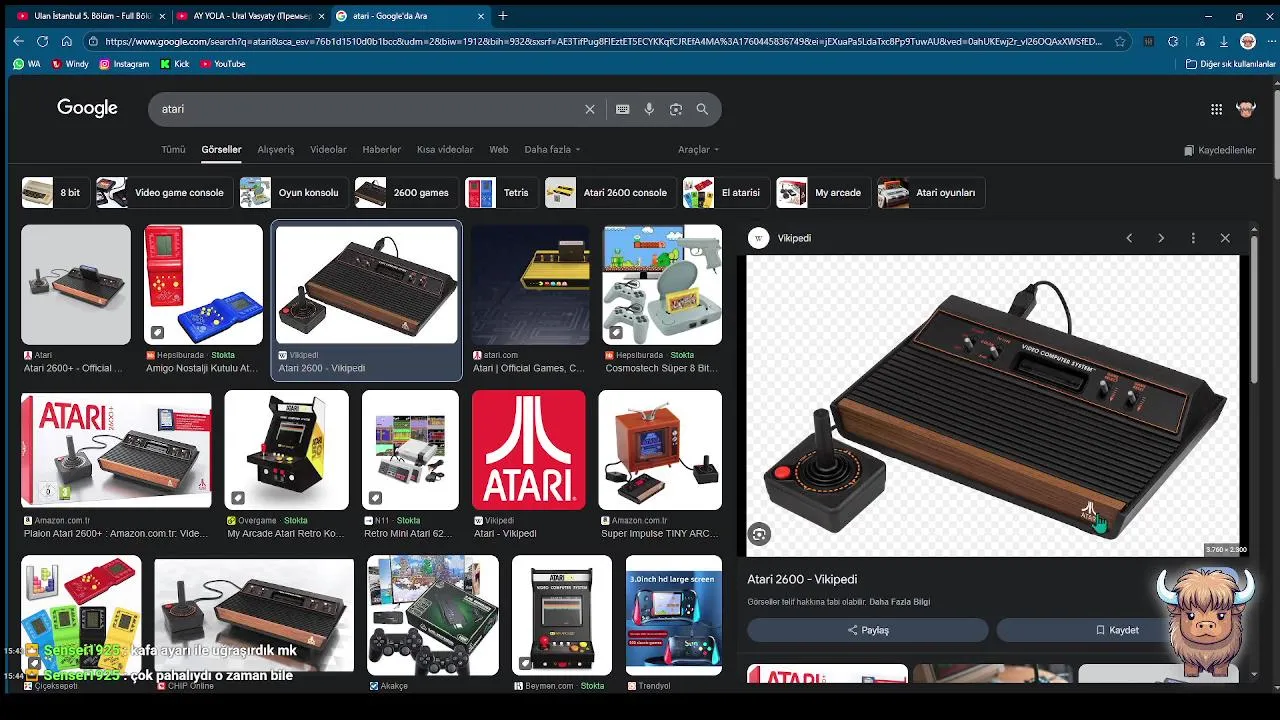Click the Paylaş share button
Screen dimensions: 1280x720
pyautogui.click(x=868, y=630)
